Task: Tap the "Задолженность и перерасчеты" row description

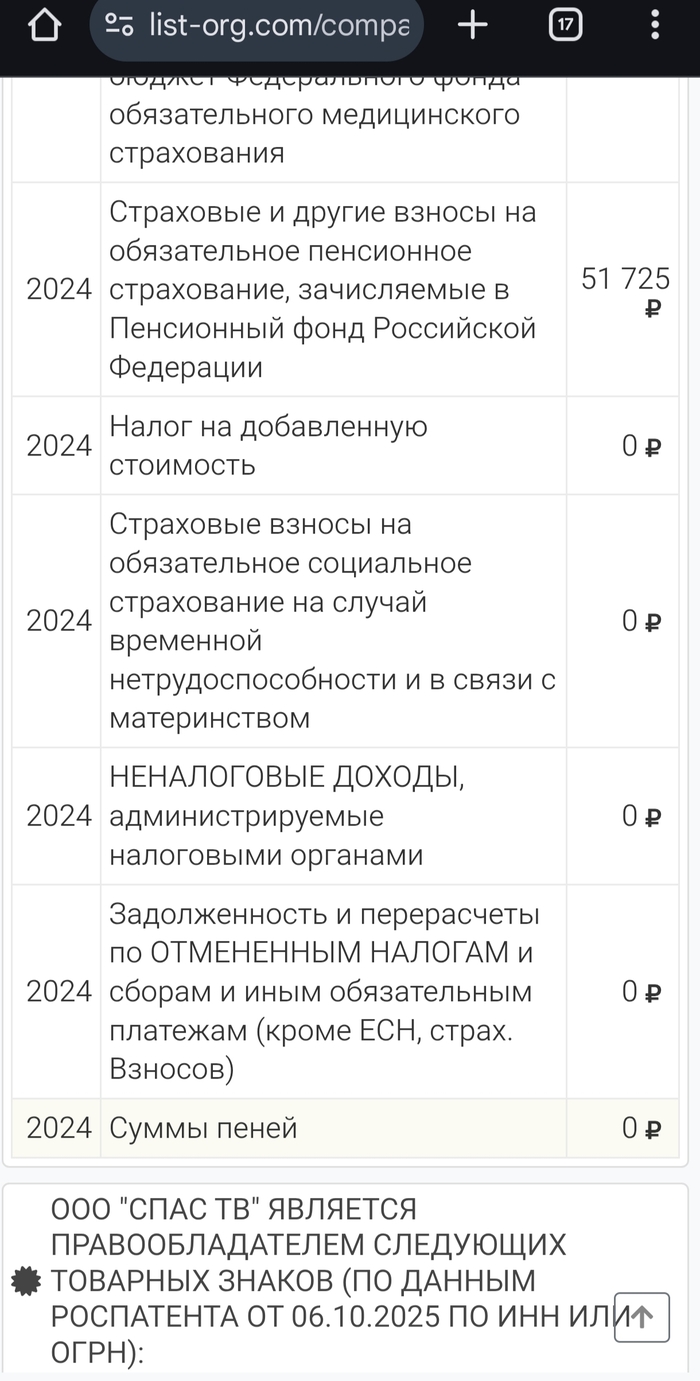Action: pyautogui.click(x=324, y=992)
